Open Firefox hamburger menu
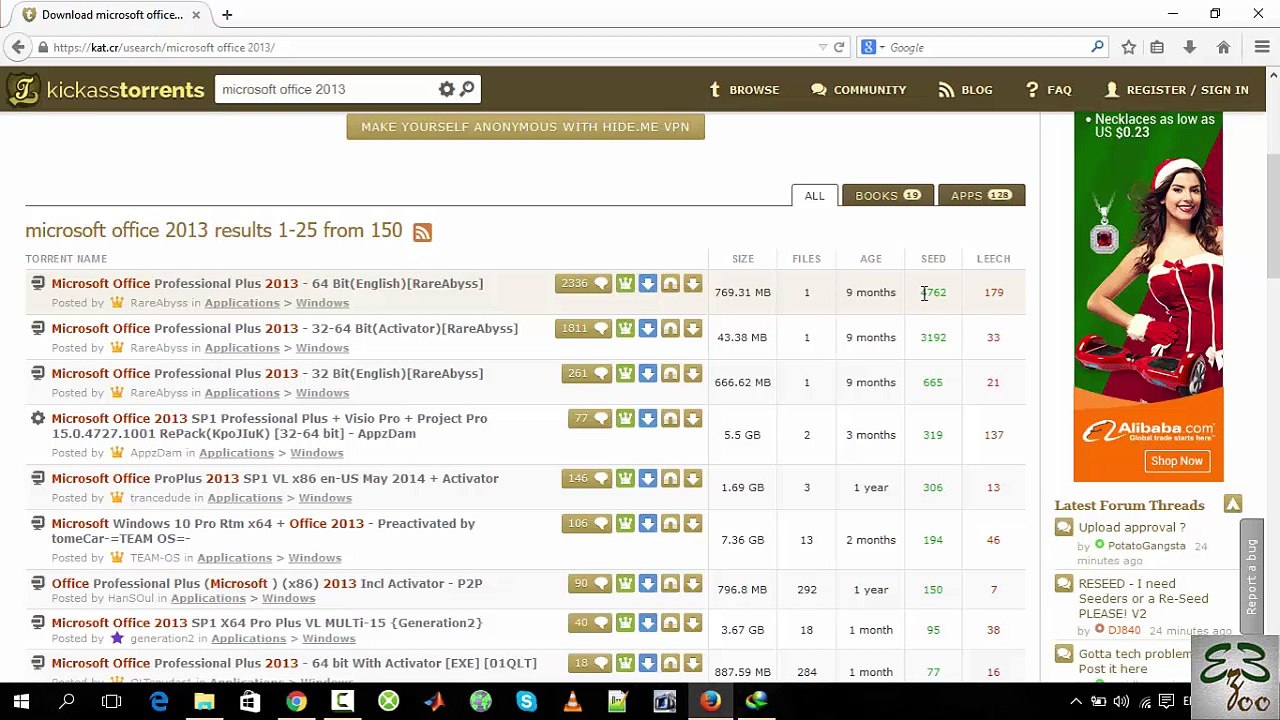Screen dimensions: 1280x720 [x=1262, y=47]
